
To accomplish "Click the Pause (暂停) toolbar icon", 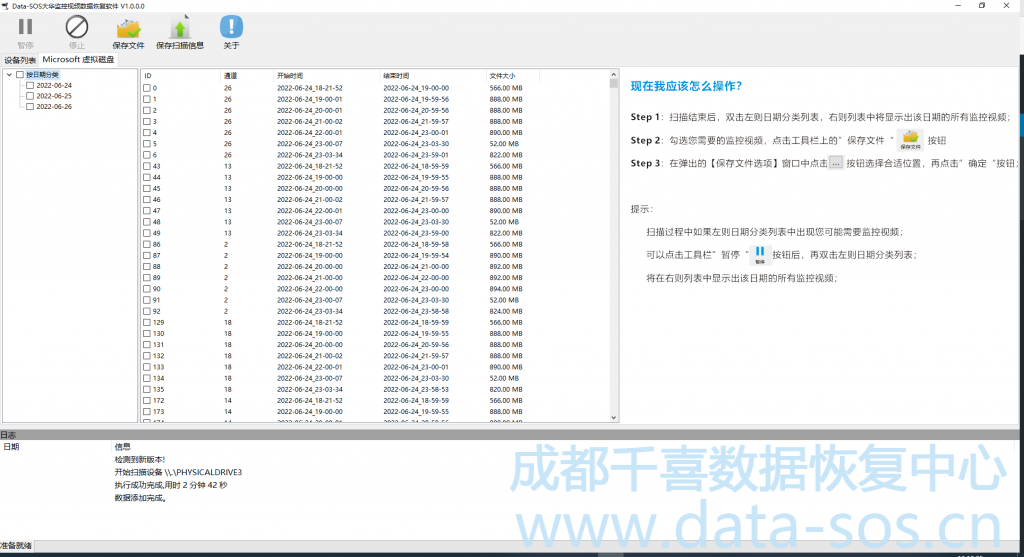I will (x=25, y=27).
